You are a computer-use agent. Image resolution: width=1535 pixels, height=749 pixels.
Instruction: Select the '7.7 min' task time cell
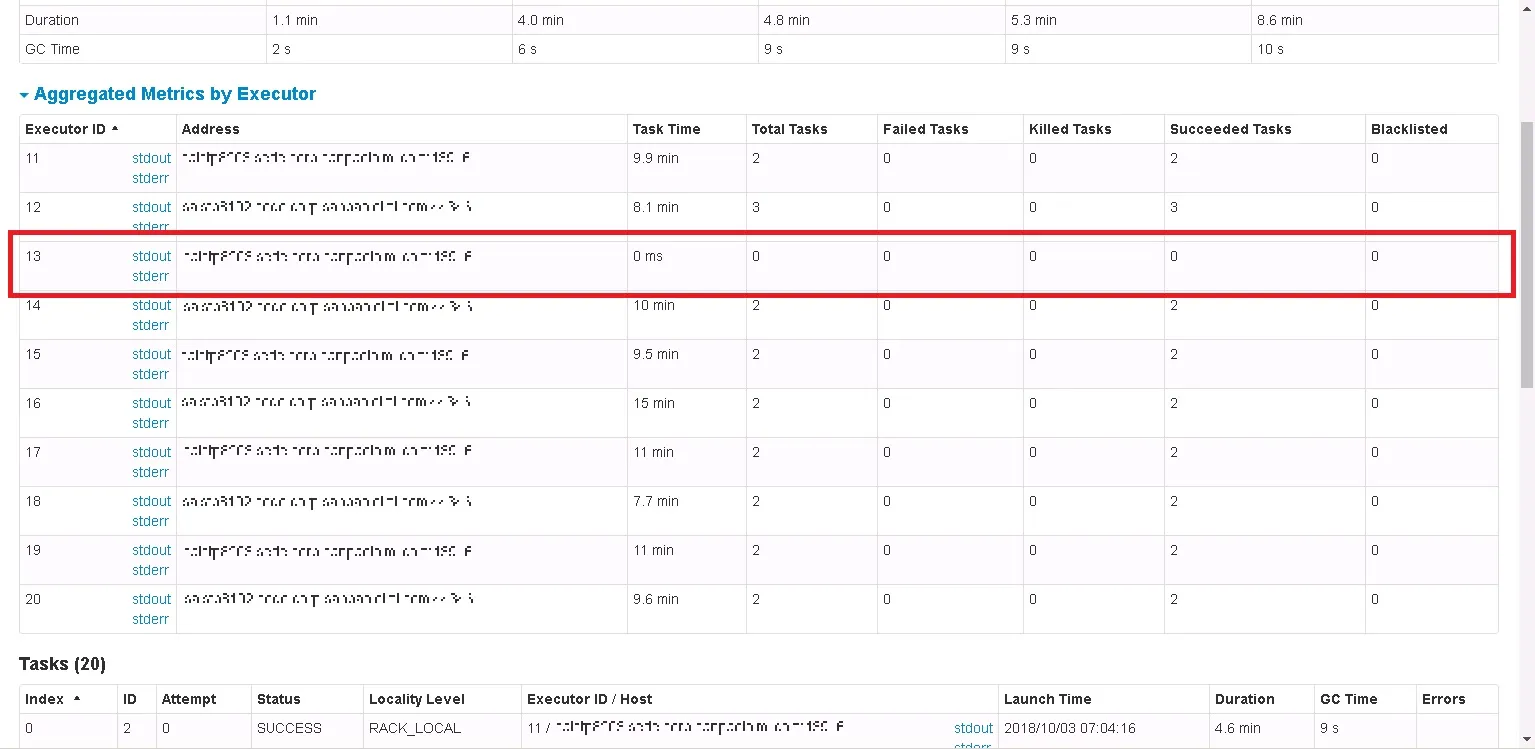tap(656, 501)
